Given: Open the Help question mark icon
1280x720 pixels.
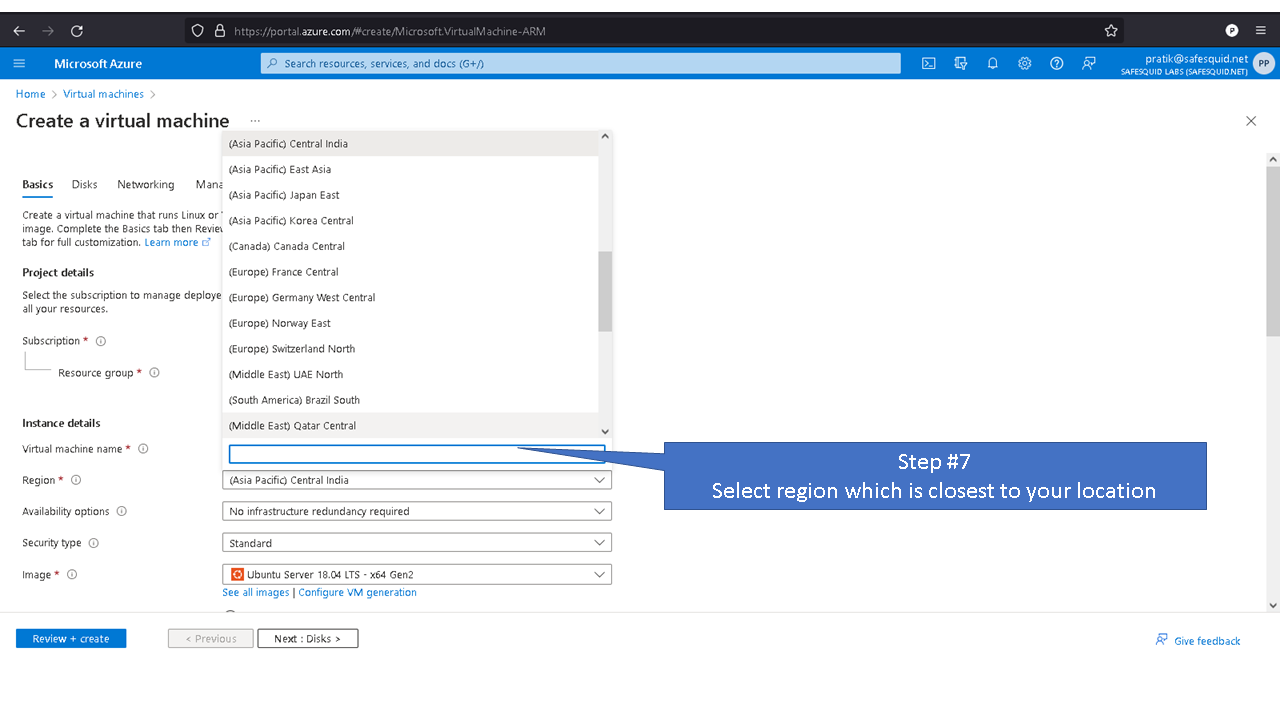Looking at the screenshot, I should pos(1057,63).
